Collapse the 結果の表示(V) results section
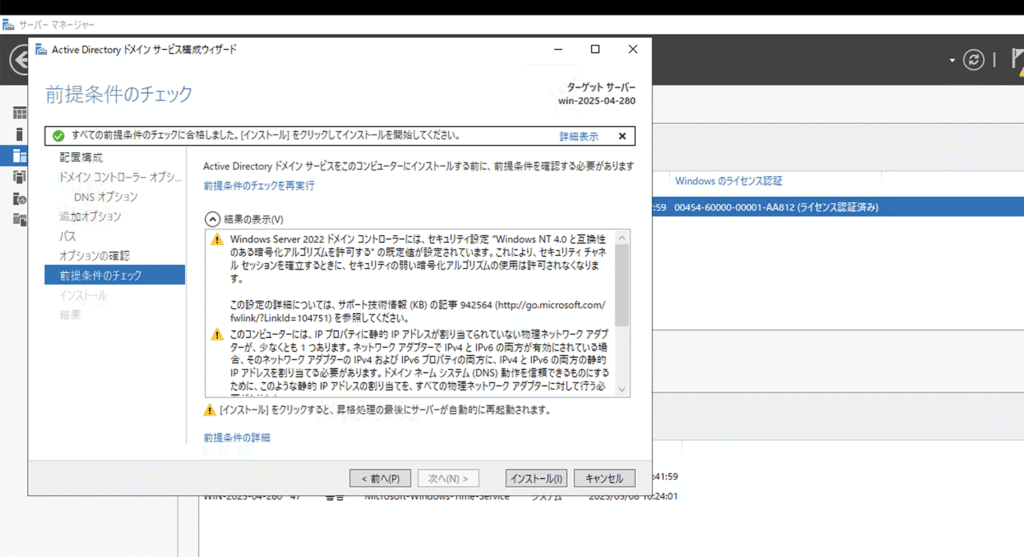 pos(212,219)
